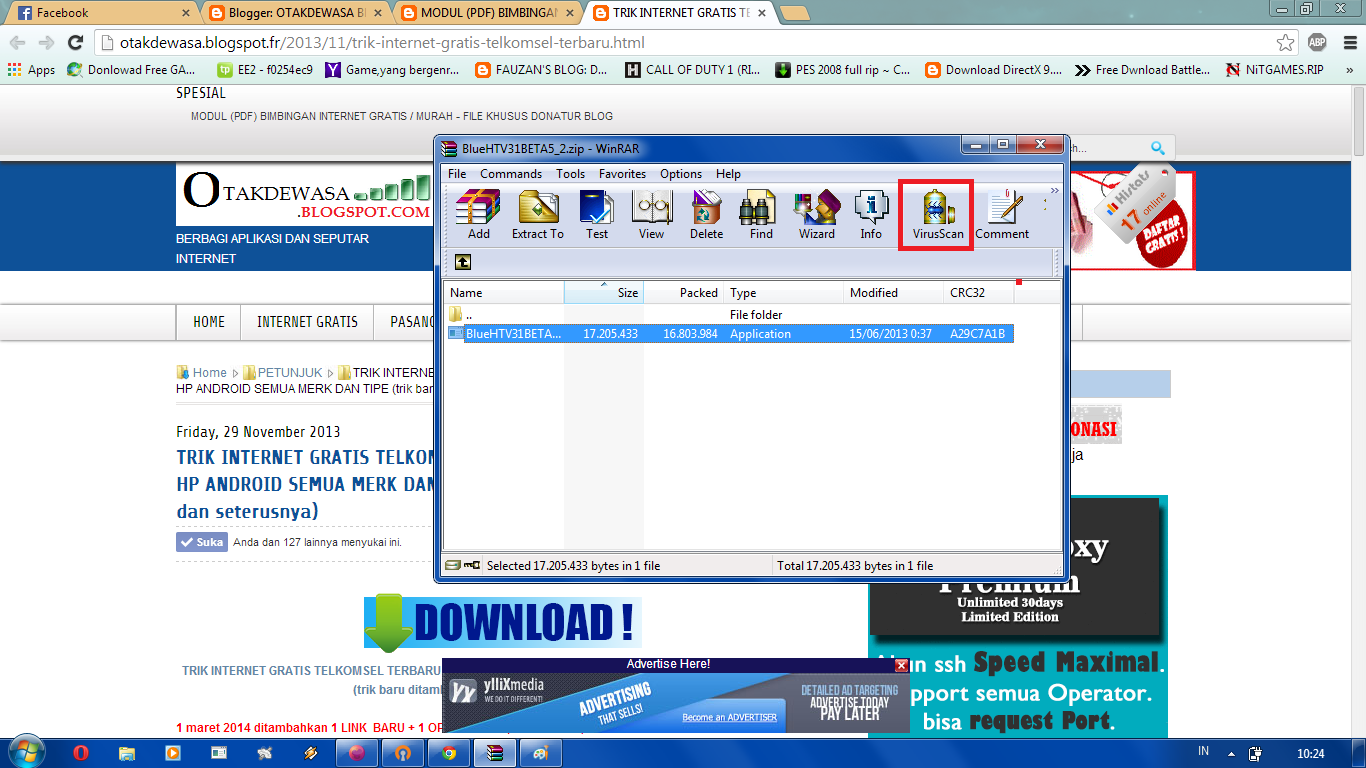Viewport: 1366px width, 768px height.
Task: Expand the WinRAR toolbar overflow chevron
Action: click(1053, 190)
